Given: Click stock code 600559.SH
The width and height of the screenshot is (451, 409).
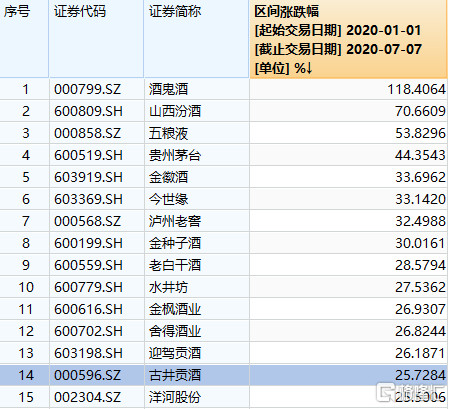Looking at the screenshot, I should point(88,265).
